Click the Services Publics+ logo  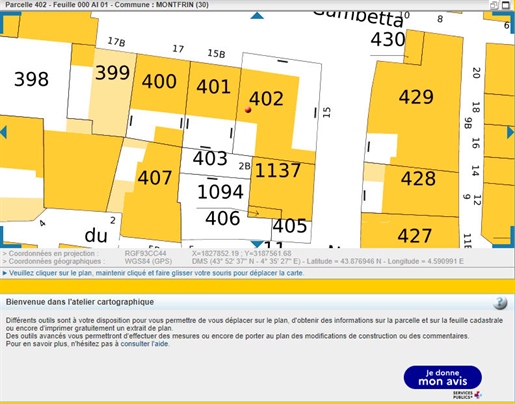pos(467,395)
